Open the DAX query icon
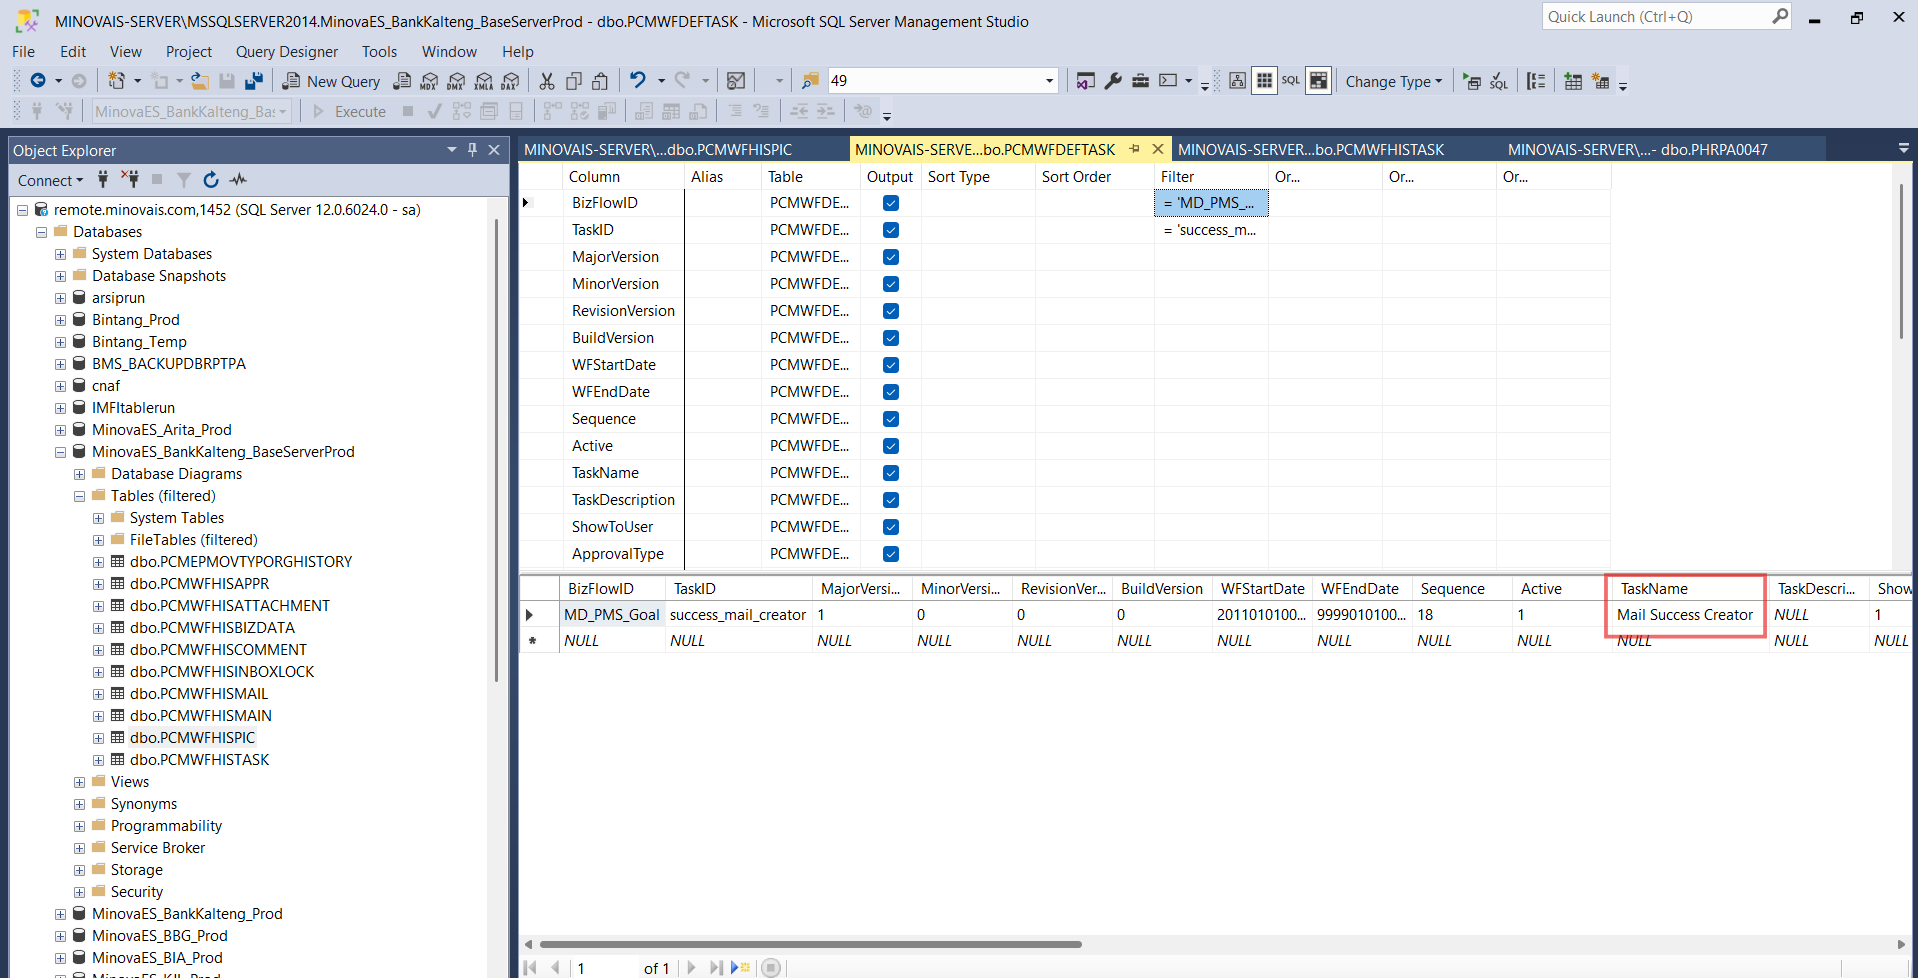The width and height of the screenshot is (1918, 978). pos(511,81)
